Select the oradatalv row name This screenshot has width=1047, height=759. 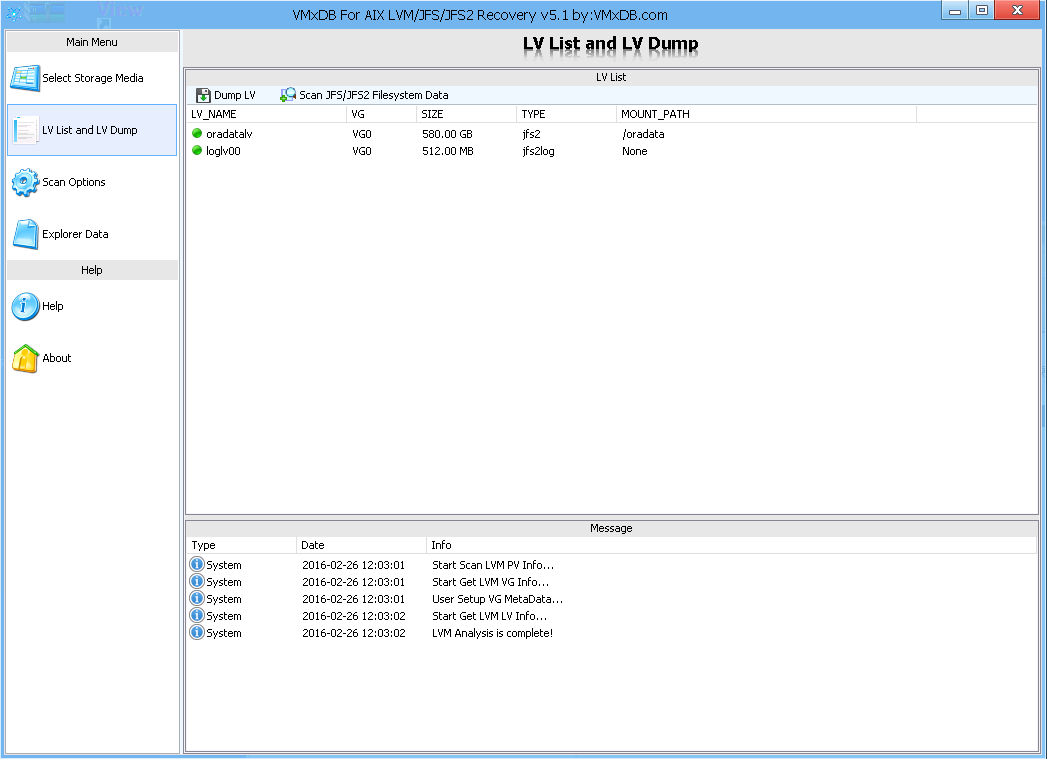point(229,134)
